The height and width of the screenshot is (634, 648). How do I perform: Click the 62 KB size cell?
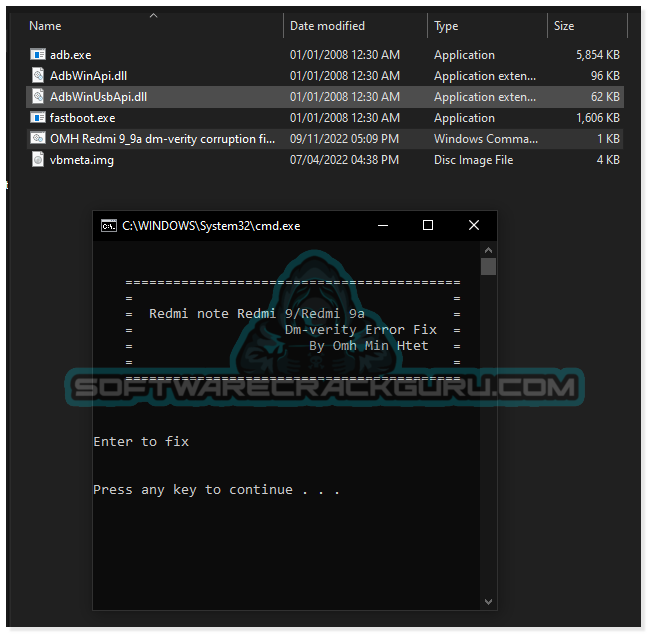[x=605, y=97]
